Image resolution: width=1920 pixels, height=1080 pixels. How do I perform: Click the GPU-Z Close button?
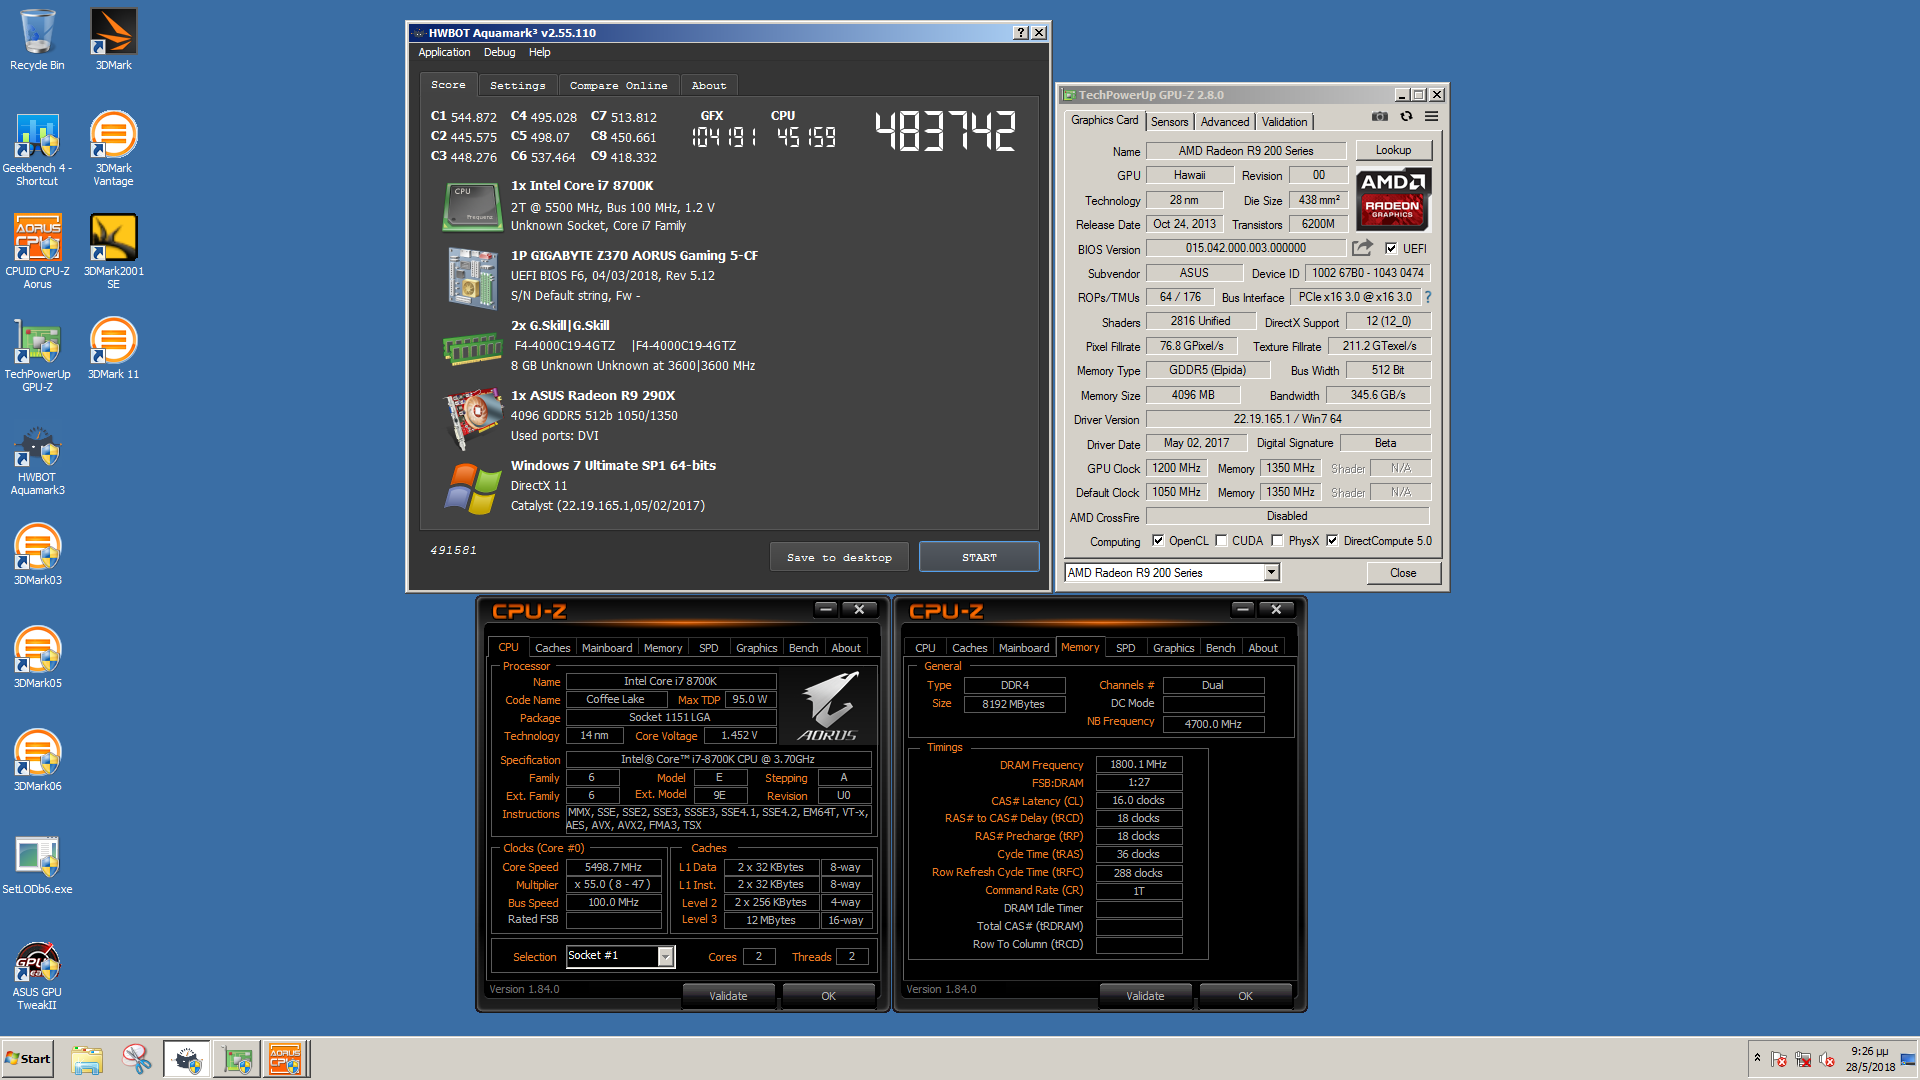(1403, 573)
